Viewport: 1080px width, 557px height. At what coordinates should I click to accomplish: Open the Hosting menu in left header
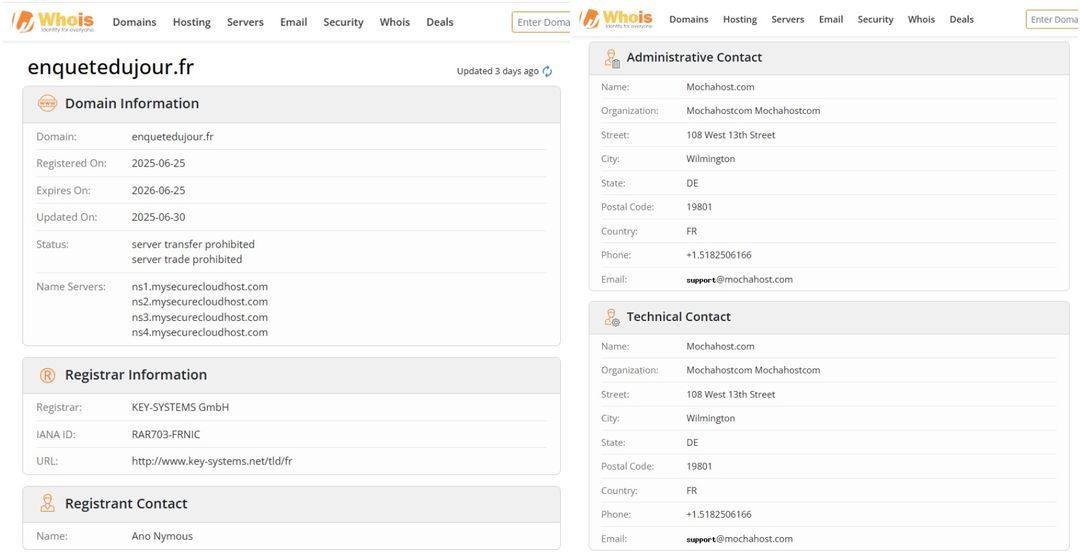pos(191,22)
